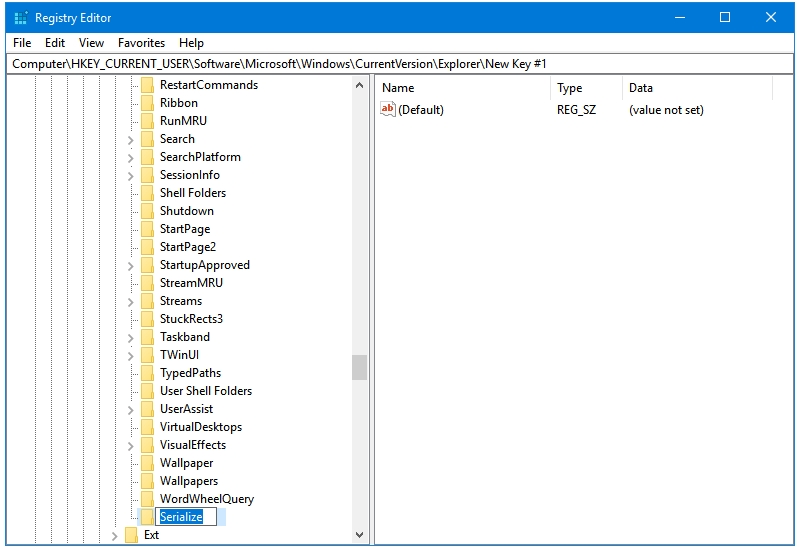
Task: Click the TWinUI folder icon
Action: point(147,355)
